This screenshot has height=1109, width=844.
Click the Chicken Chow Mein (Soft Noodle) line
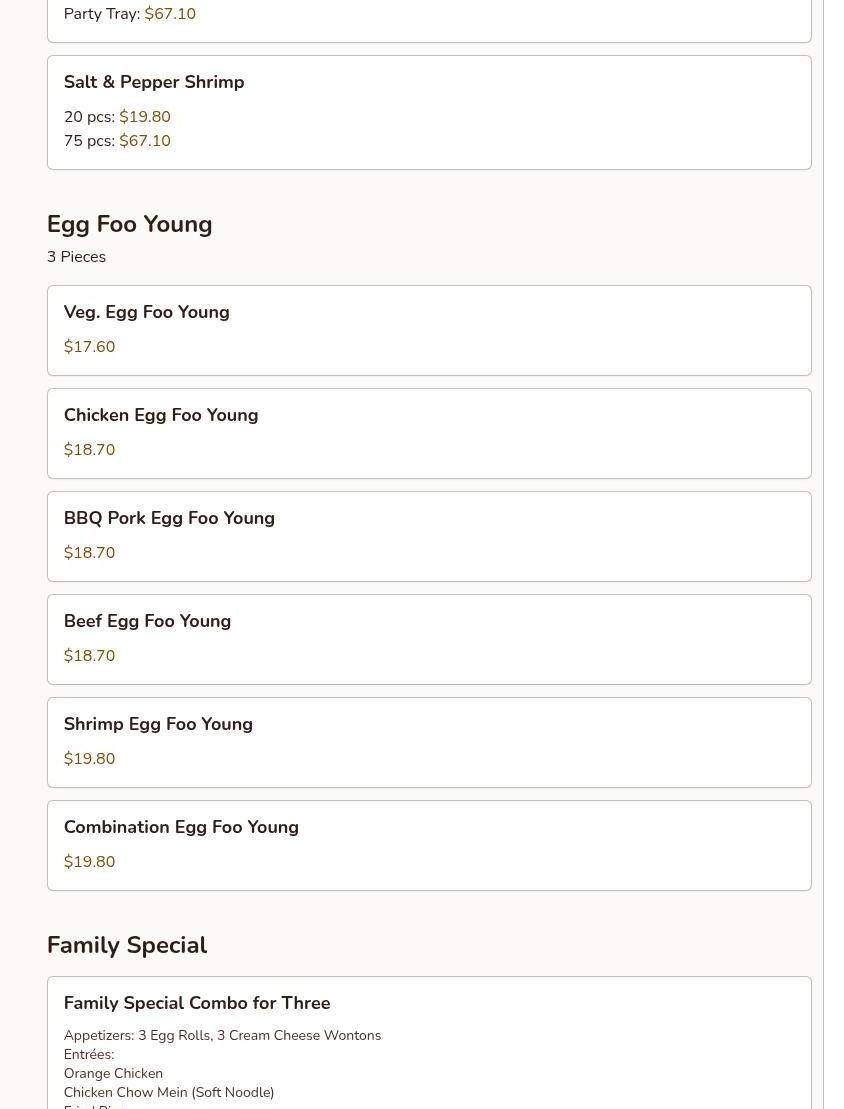click(x=168, y=1092)
